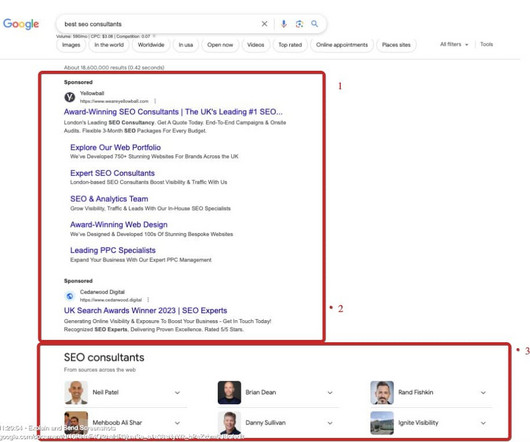Viewport: 530px width, 442px height.
Task: Clear the search box with X icon
Action: coord(264,24)
